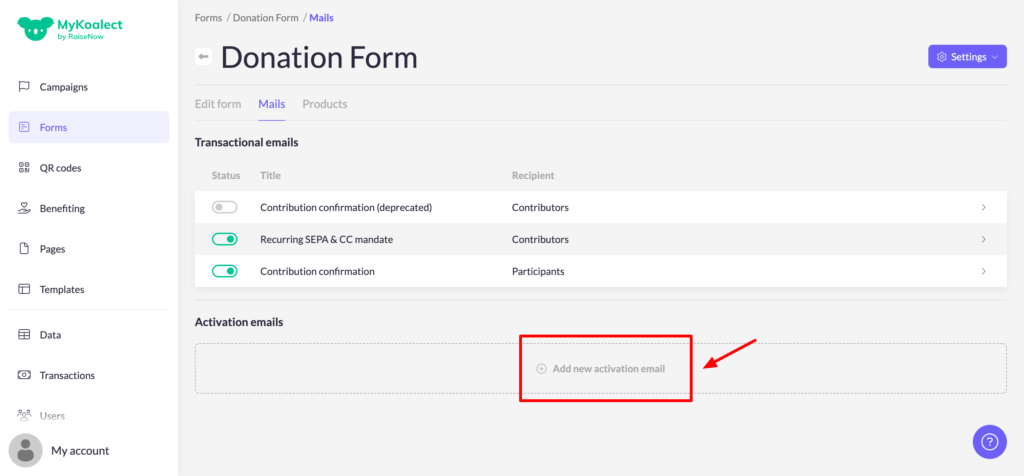Toggle off Recurring SEPA & CC mandate email
This screenshot has width=1024, height=476.
point(225,239)
